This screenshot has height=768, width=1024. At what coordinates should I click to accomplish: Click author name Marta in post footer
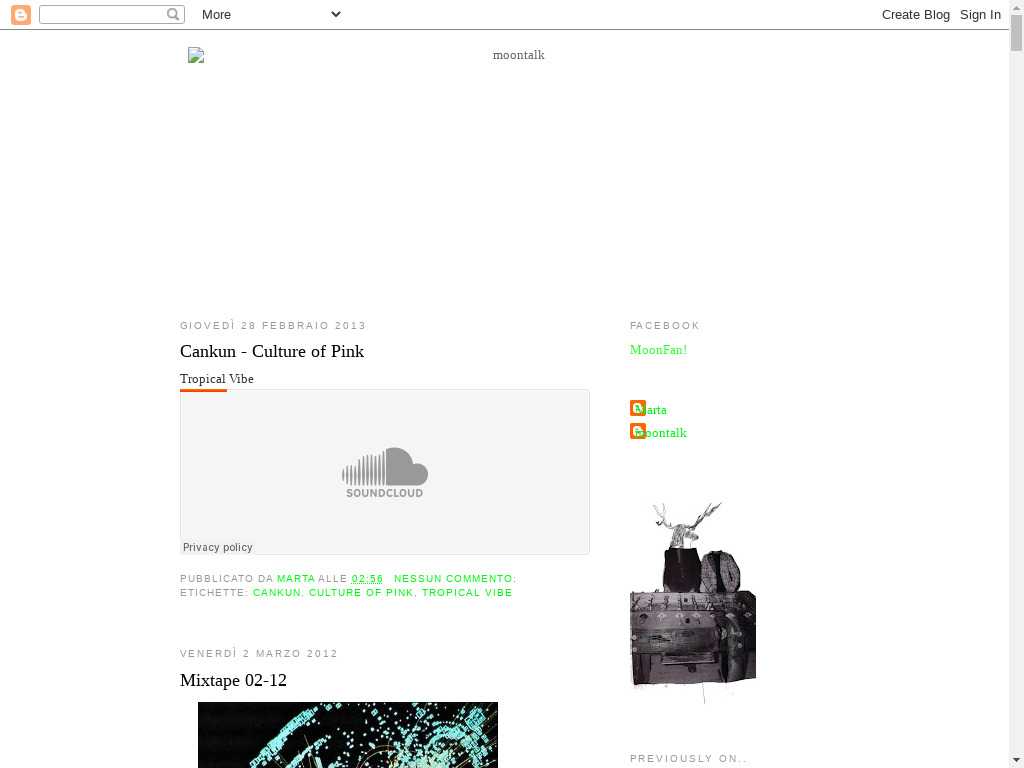tap(295, 579)
